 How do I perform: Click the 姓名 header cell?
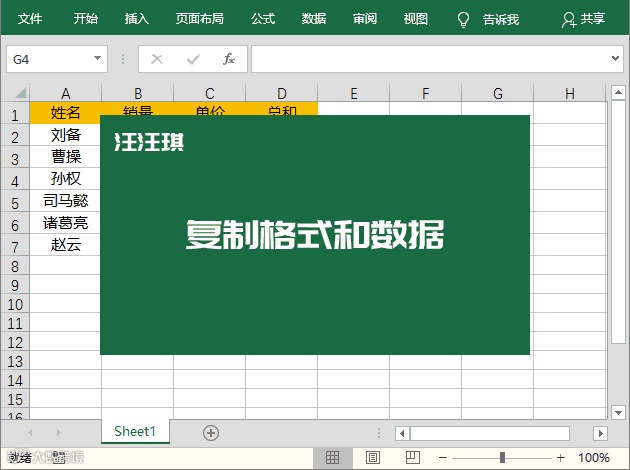65,112
